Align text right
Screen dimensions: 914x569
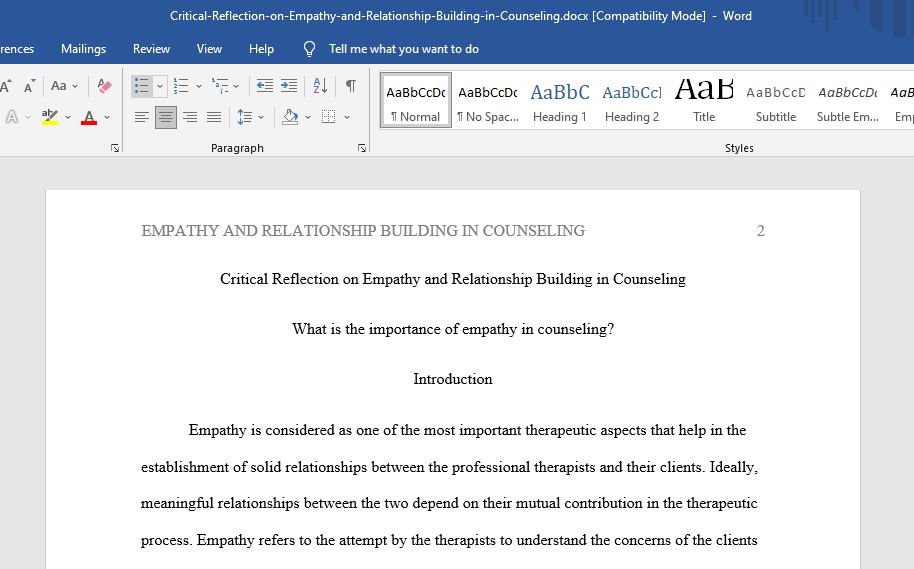pyautogui.click(x=190, y=117)
